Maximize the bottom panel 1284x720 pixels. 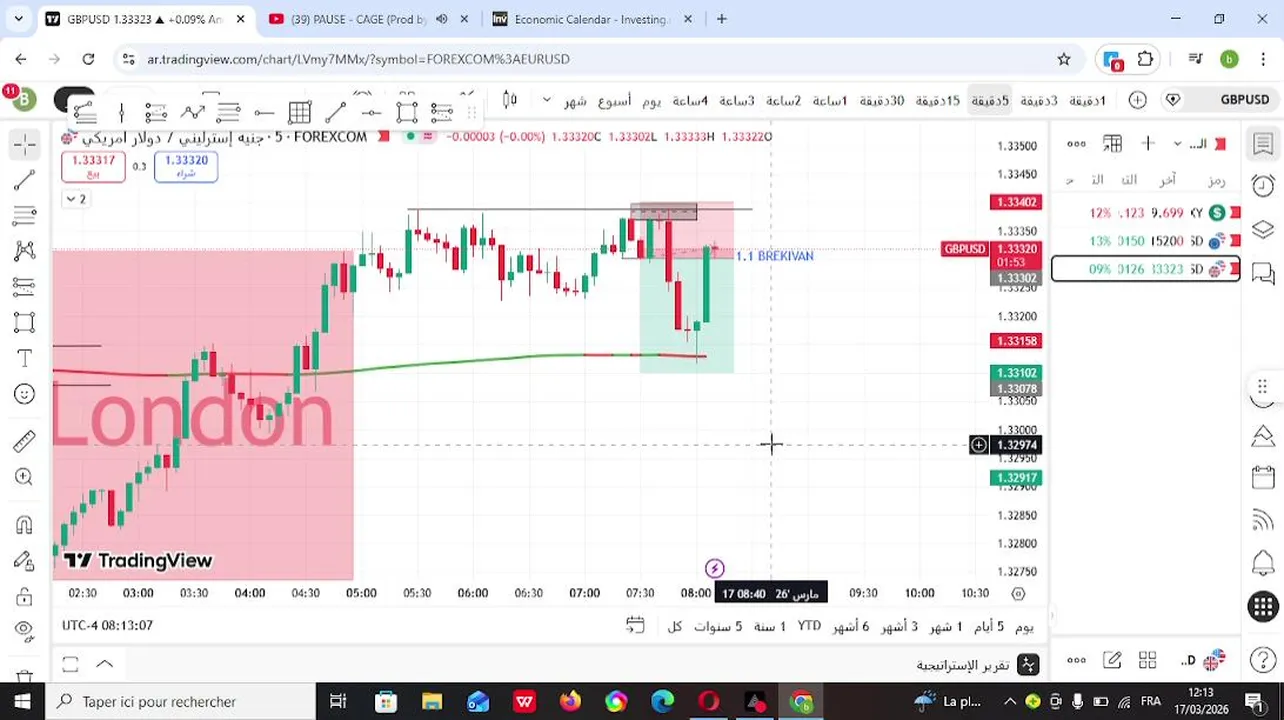point(70,664)
